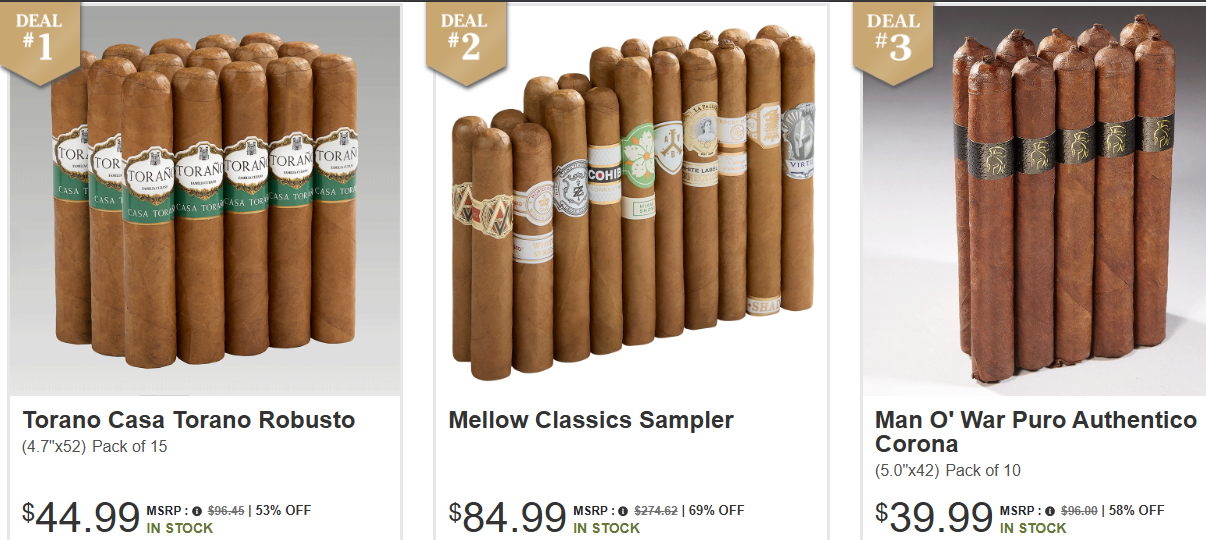Viewport: 1206px width, 540px height.
Task: Click the crossed-out $274.62 MSRP
Action: 656,511
